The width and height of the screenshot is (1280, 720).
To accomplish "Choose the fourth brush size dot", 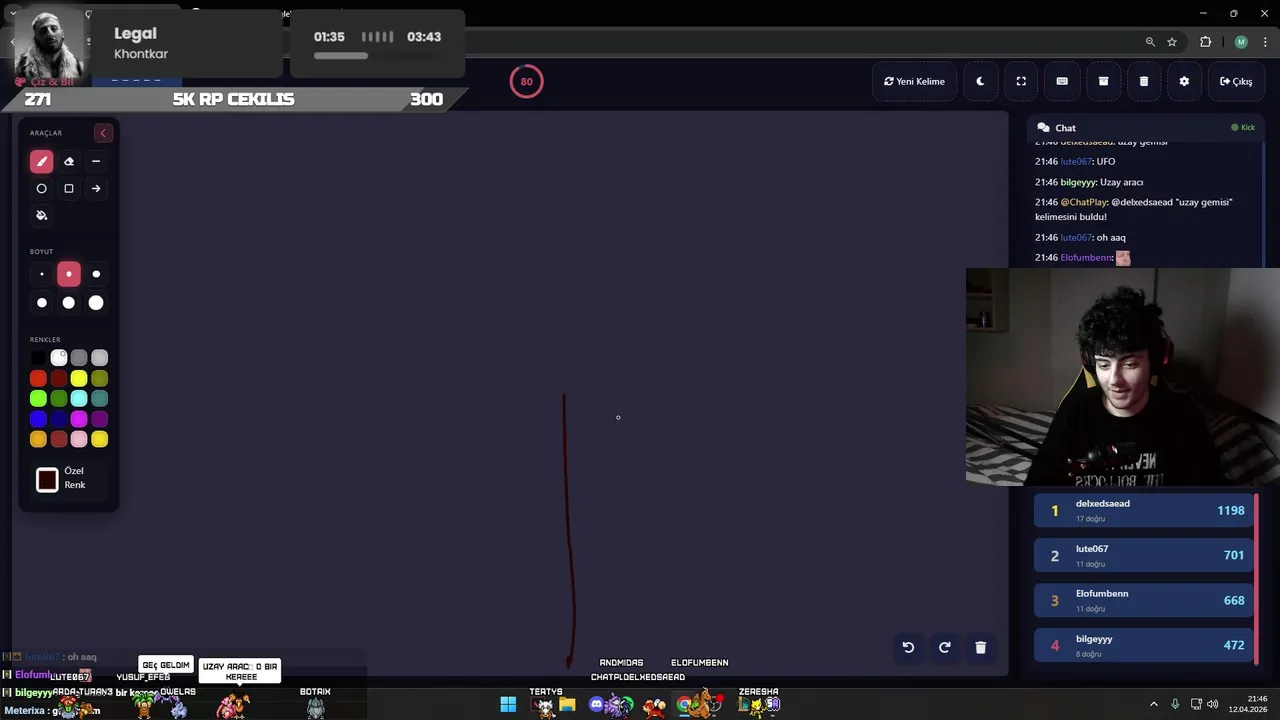I will tap(41, 302).
